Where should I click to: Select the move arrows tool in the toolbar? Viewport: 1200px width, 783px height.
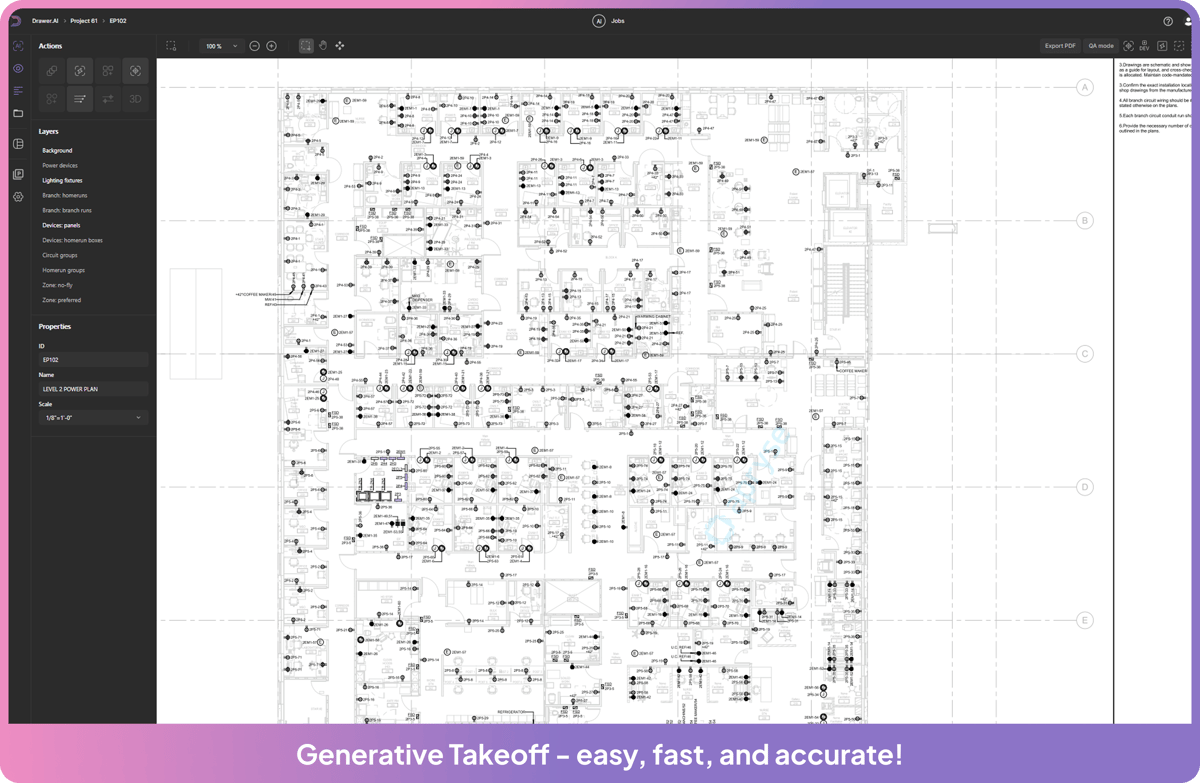(339, 45)
